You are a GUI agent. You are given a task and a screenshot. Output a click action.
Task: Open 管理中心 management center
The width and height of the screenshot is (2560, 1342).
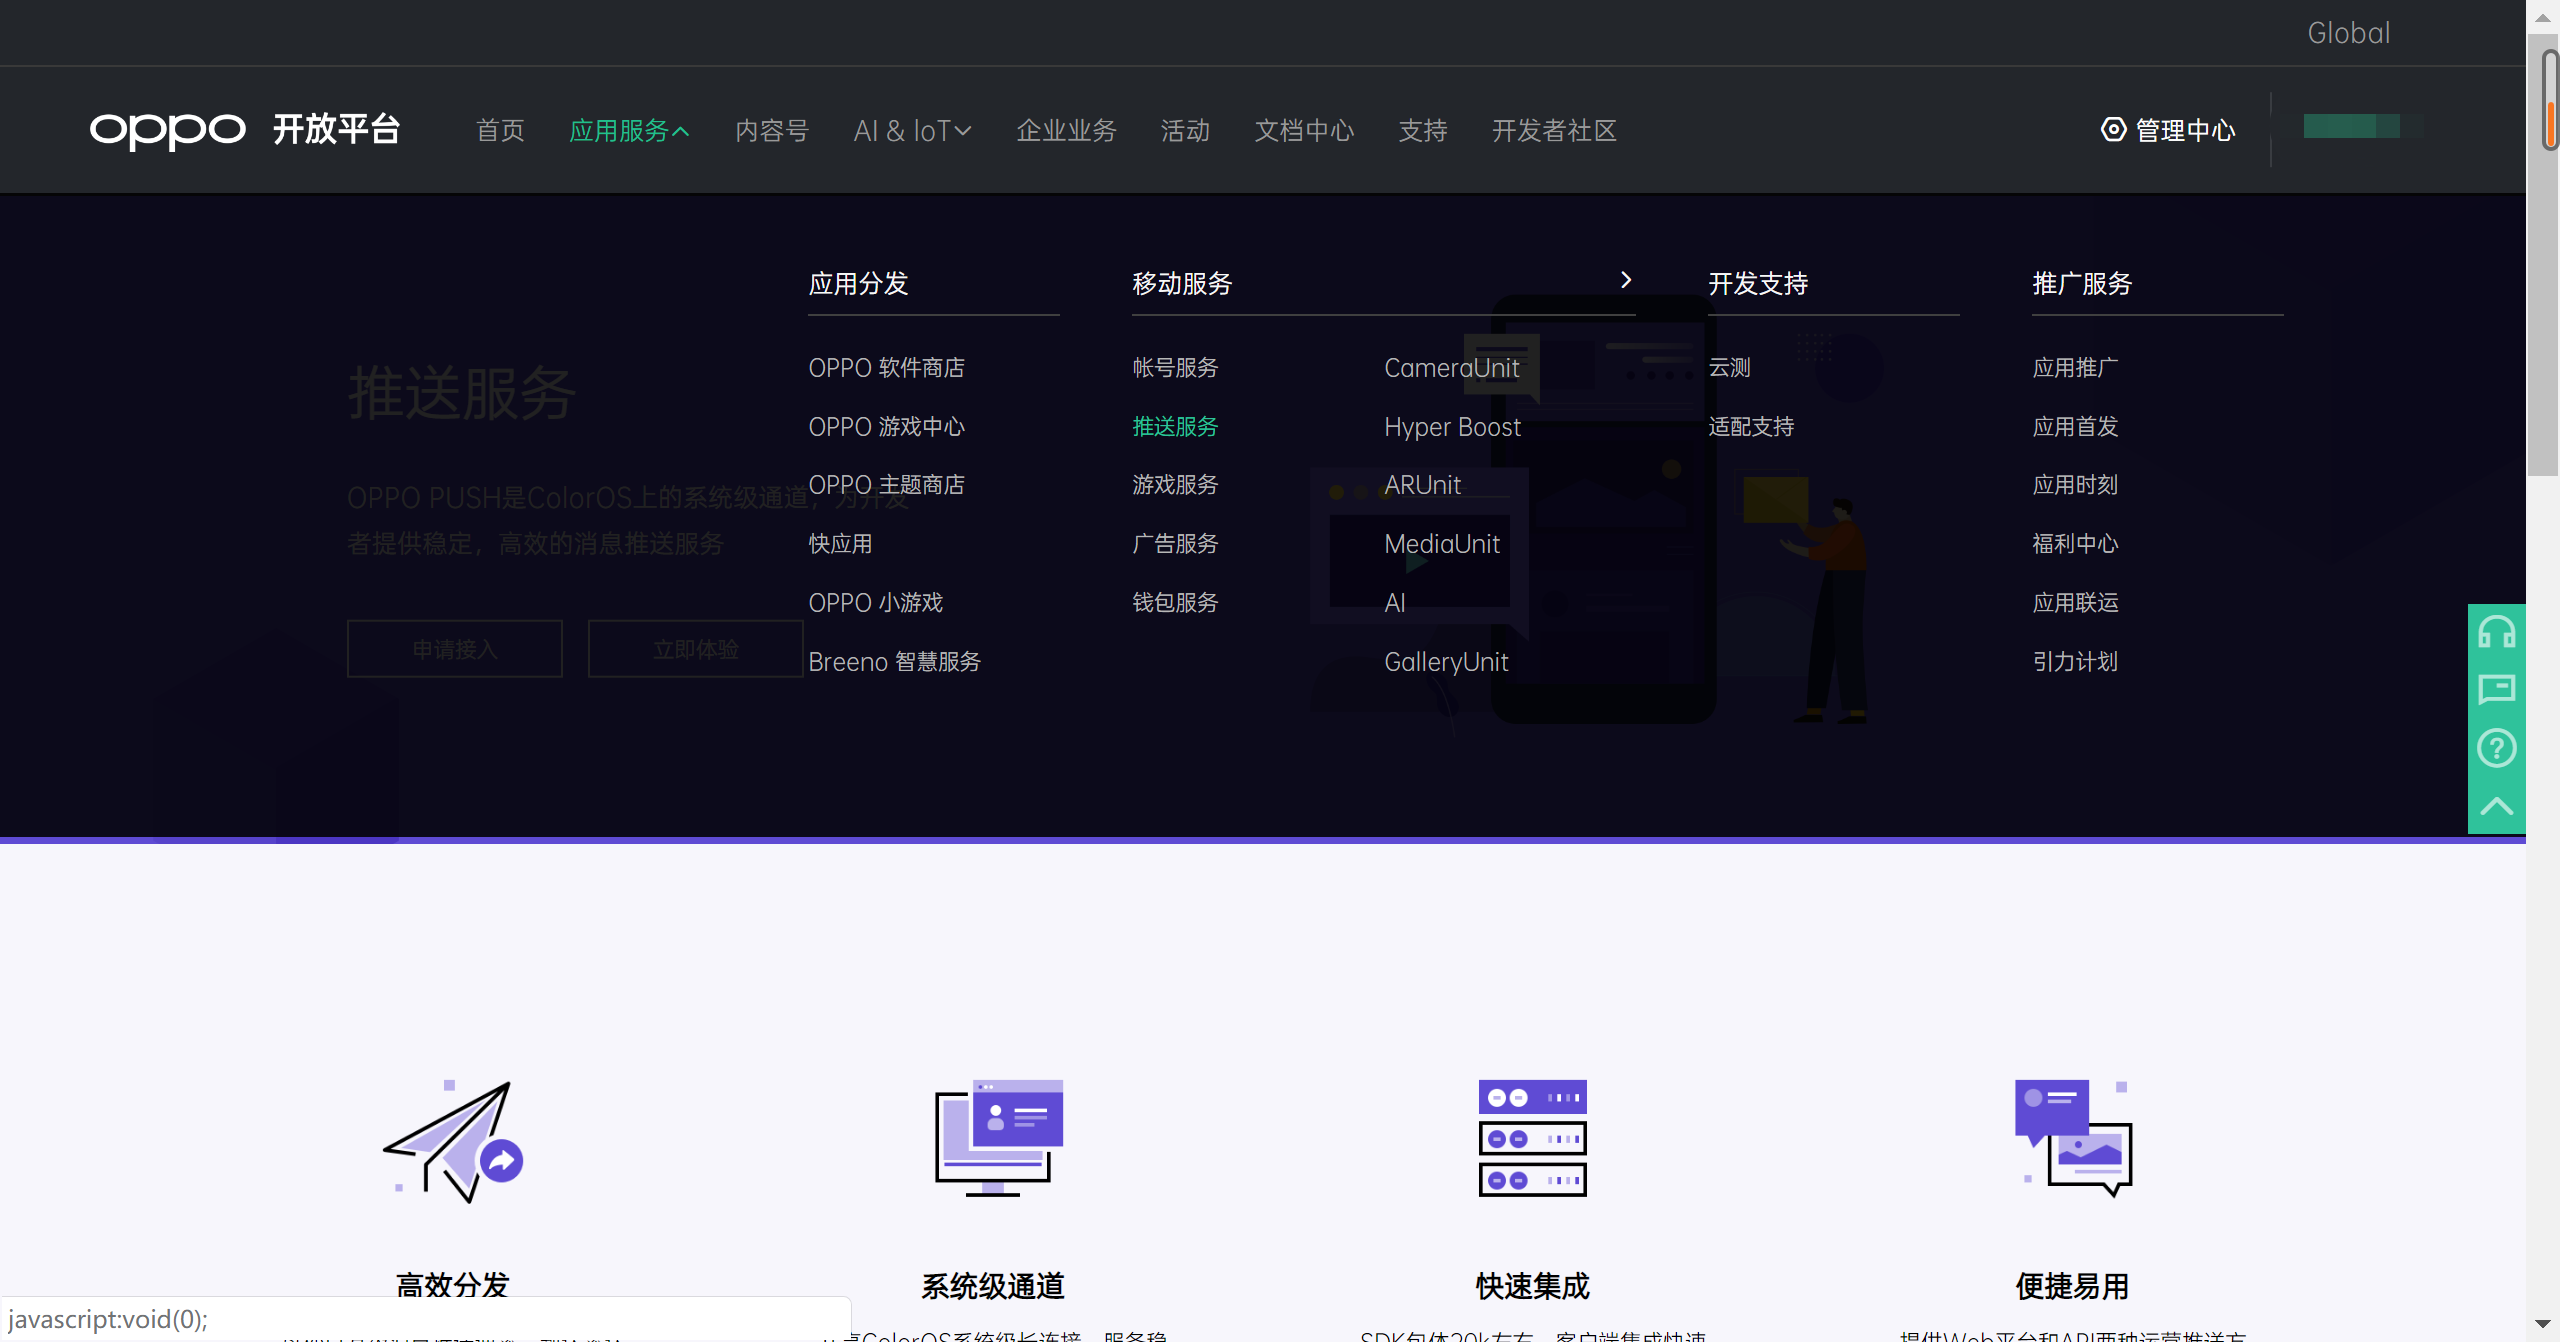(2168, 130)
